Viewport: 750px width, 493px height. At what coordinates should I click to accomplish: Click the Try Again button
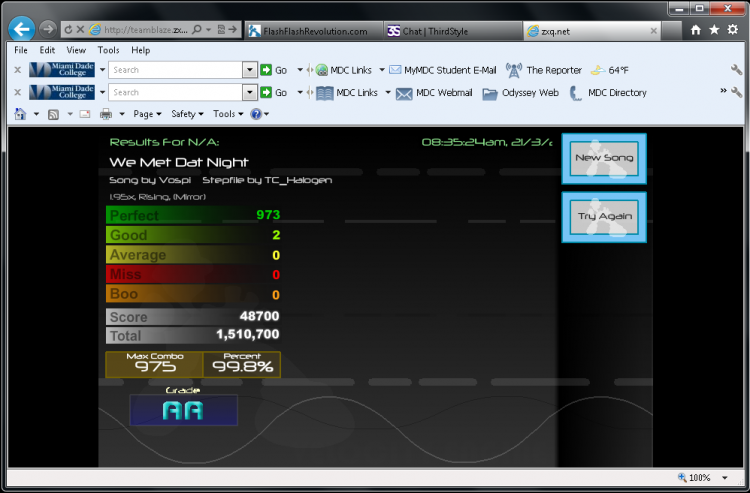[x=604, y=217]
